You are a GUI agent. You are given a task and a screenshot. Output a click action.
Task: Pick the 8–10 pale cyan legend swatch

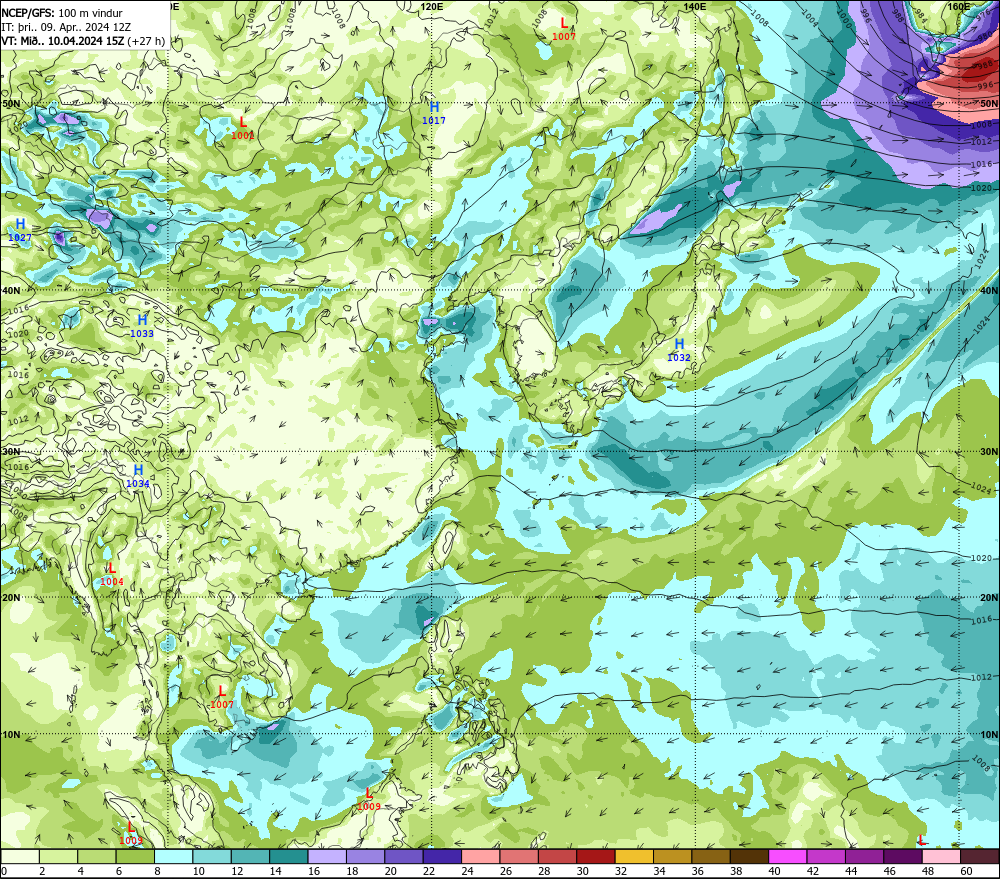[174, 856]
